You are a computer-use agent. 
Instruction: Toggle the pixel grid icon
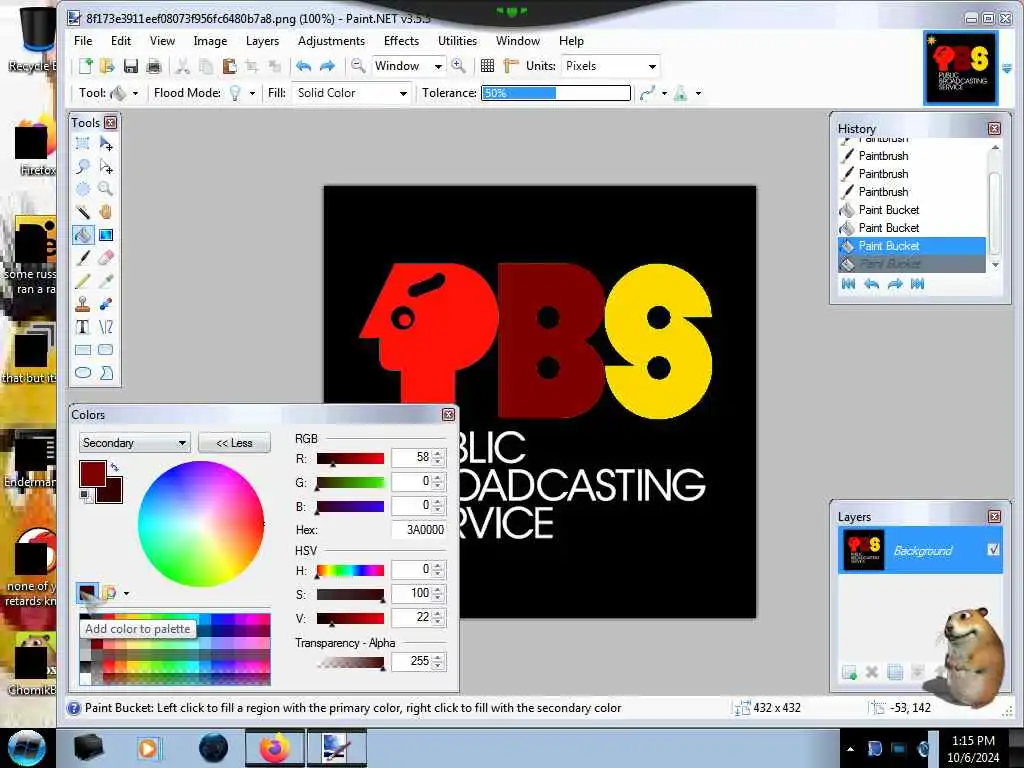click(487, 66)
